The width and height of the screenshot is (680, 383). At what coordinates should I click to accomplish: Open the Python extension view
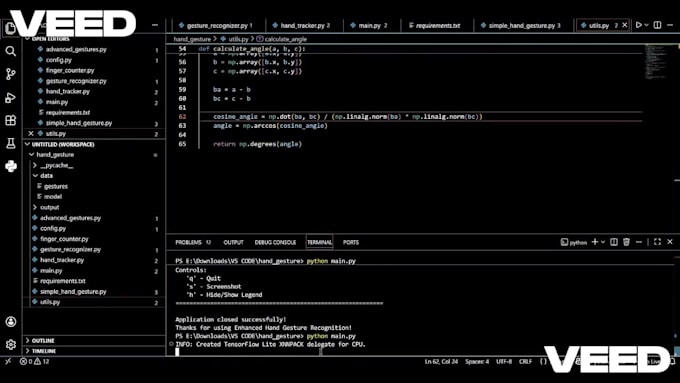click(10, 166)
